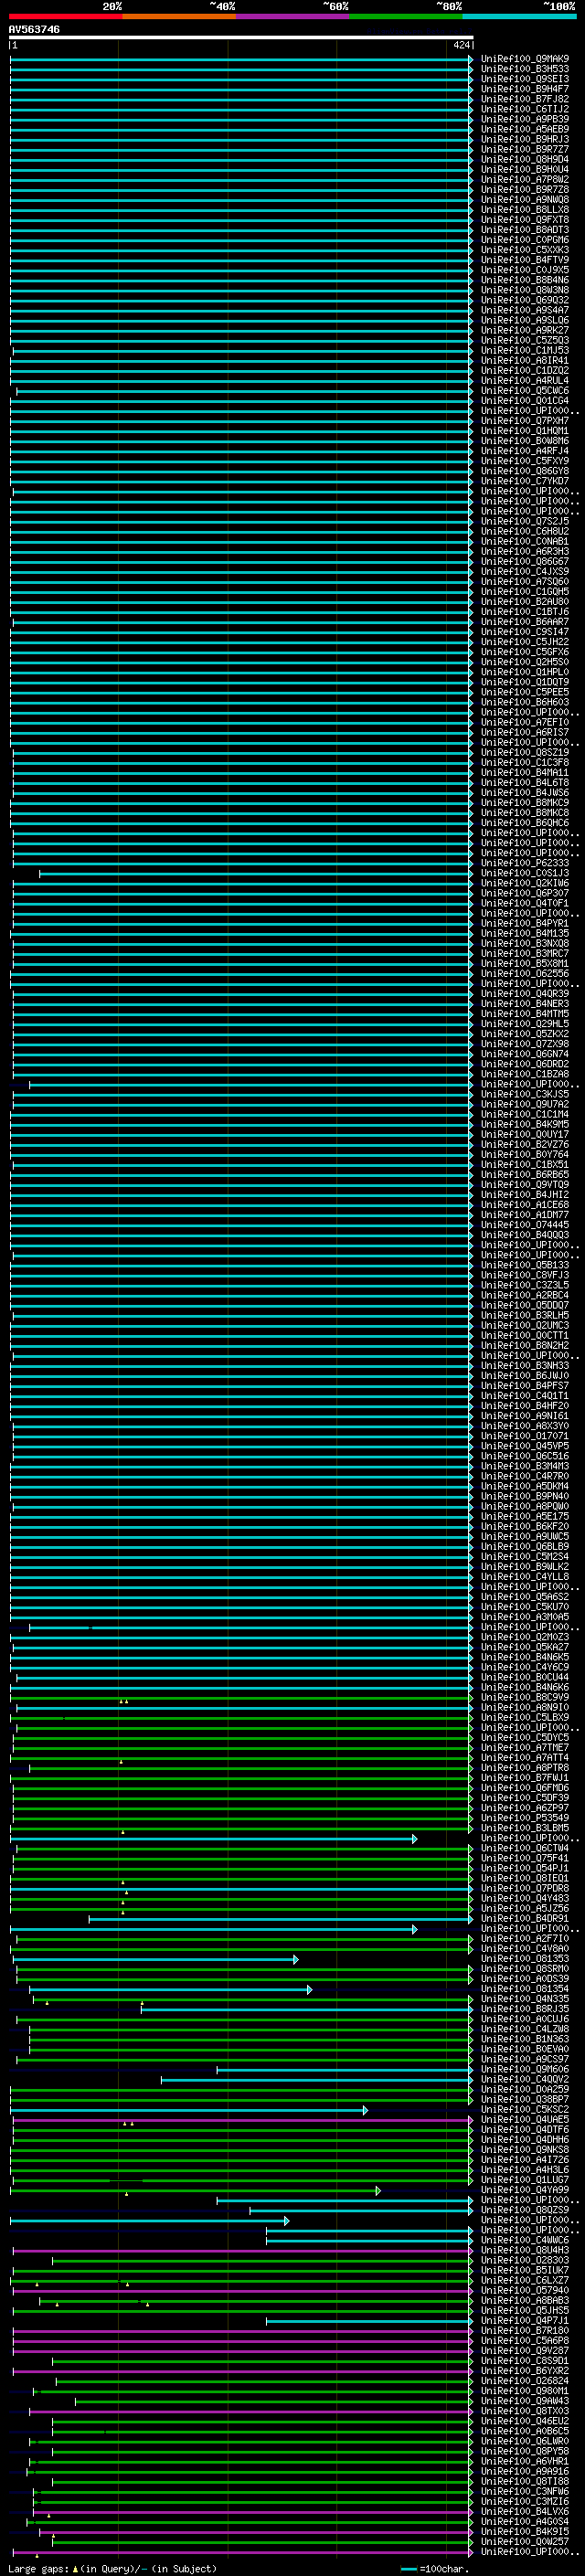
Task: Select hit UniRef100_B9H4F7
Action: click(524, 89)
